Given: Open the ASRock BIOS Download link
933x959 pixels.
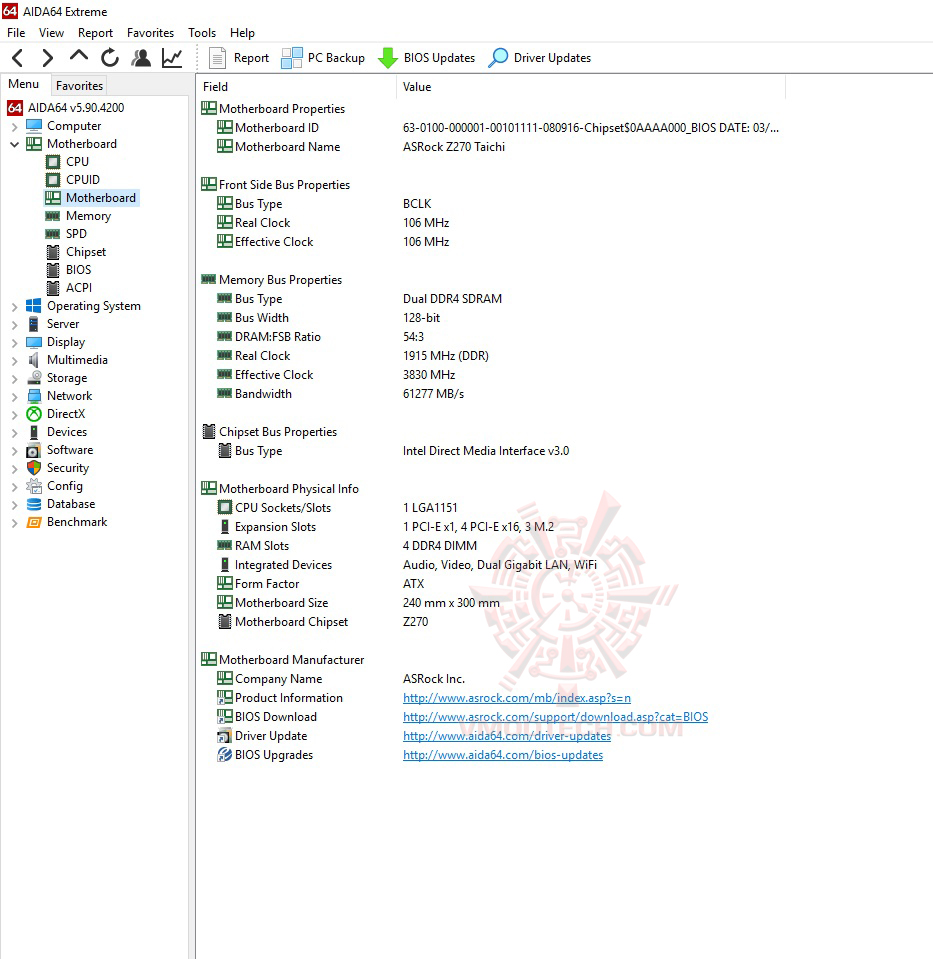Looking at the screenshot, I should tap(556, 717).
